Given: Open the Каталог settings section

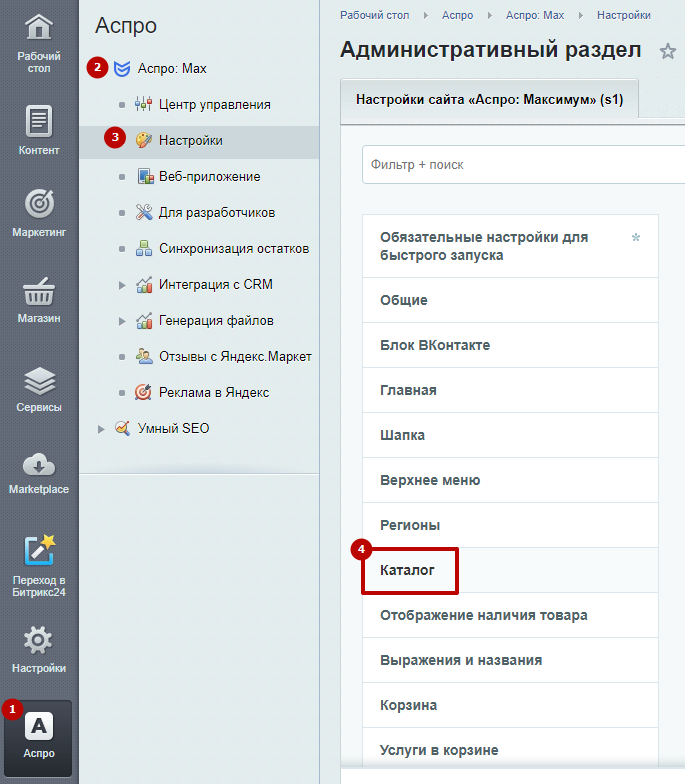Looking at the screenshot, I should click(x=510, y=570).
